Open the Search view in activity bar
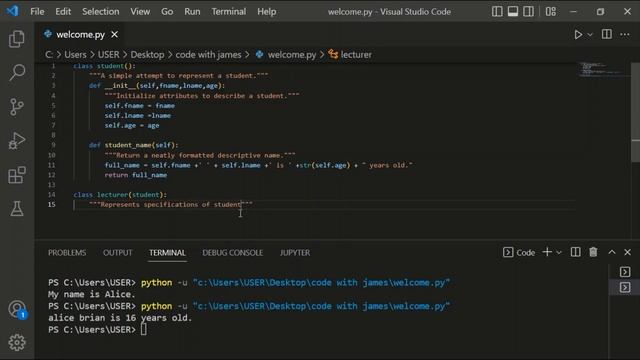Screen dimensions: 640x360 [17, 72]
